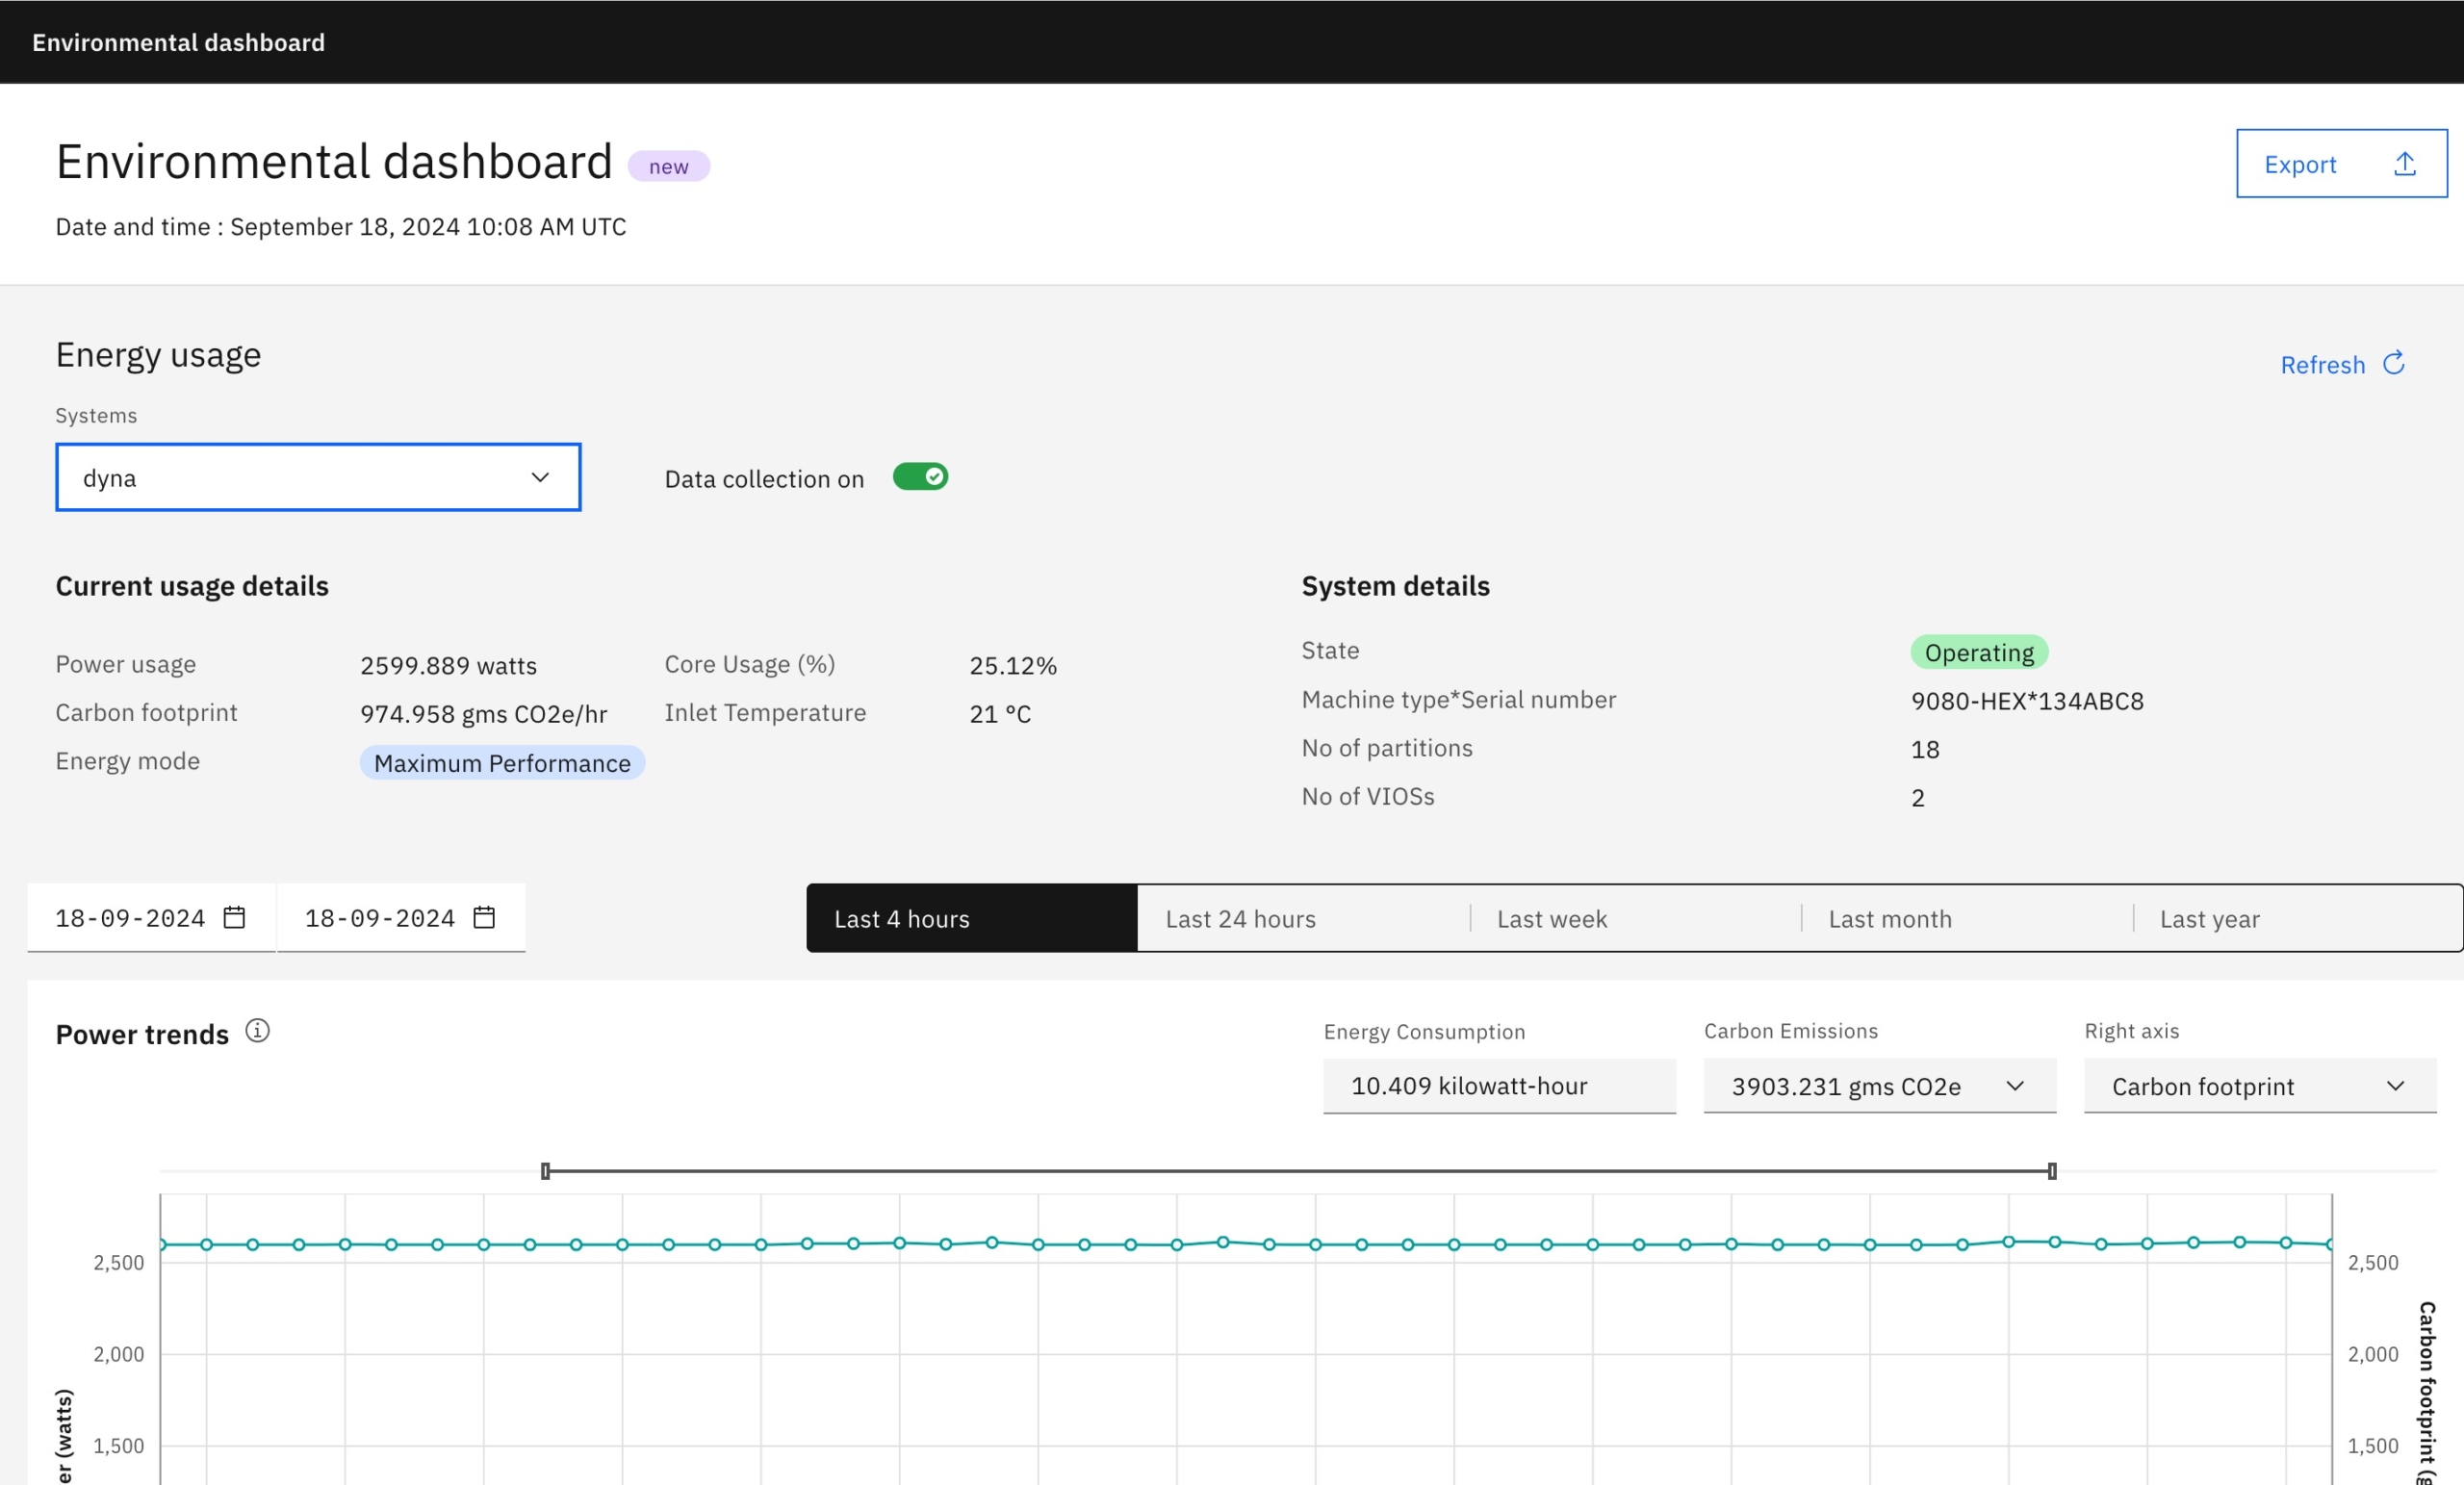Click the 25.12% core usage value
Viewport: 2464px width, 1485px height.
pos(1012,665)
